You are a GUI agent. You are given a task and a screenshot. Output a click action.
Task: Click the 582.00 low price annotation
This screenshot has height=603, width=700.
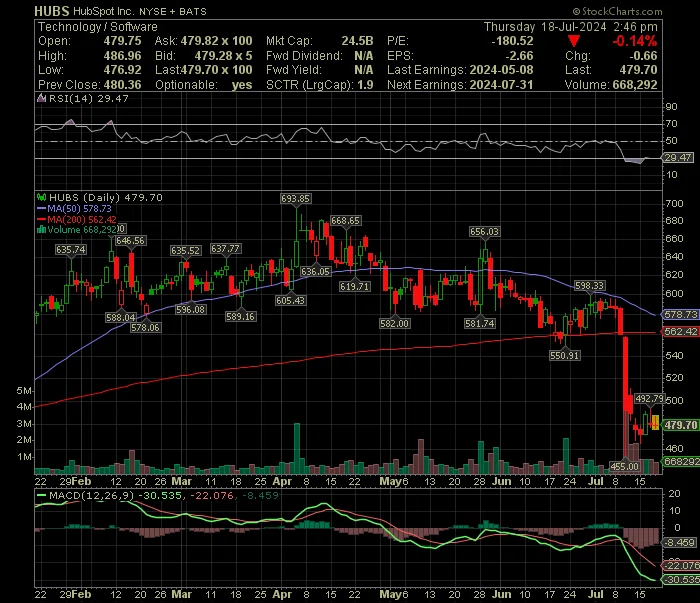(394, 323)
